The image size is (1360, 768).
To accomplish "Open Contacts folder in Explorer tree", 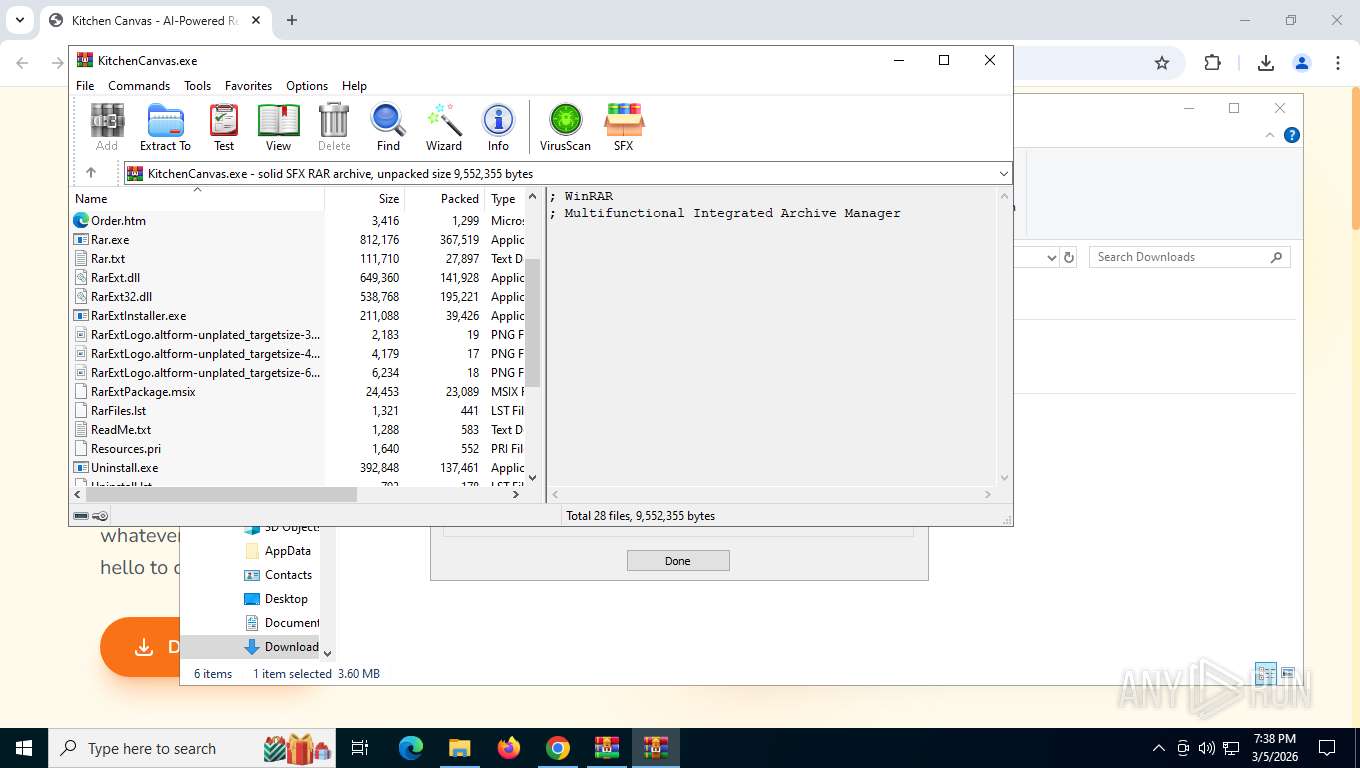I will point(288,575).
